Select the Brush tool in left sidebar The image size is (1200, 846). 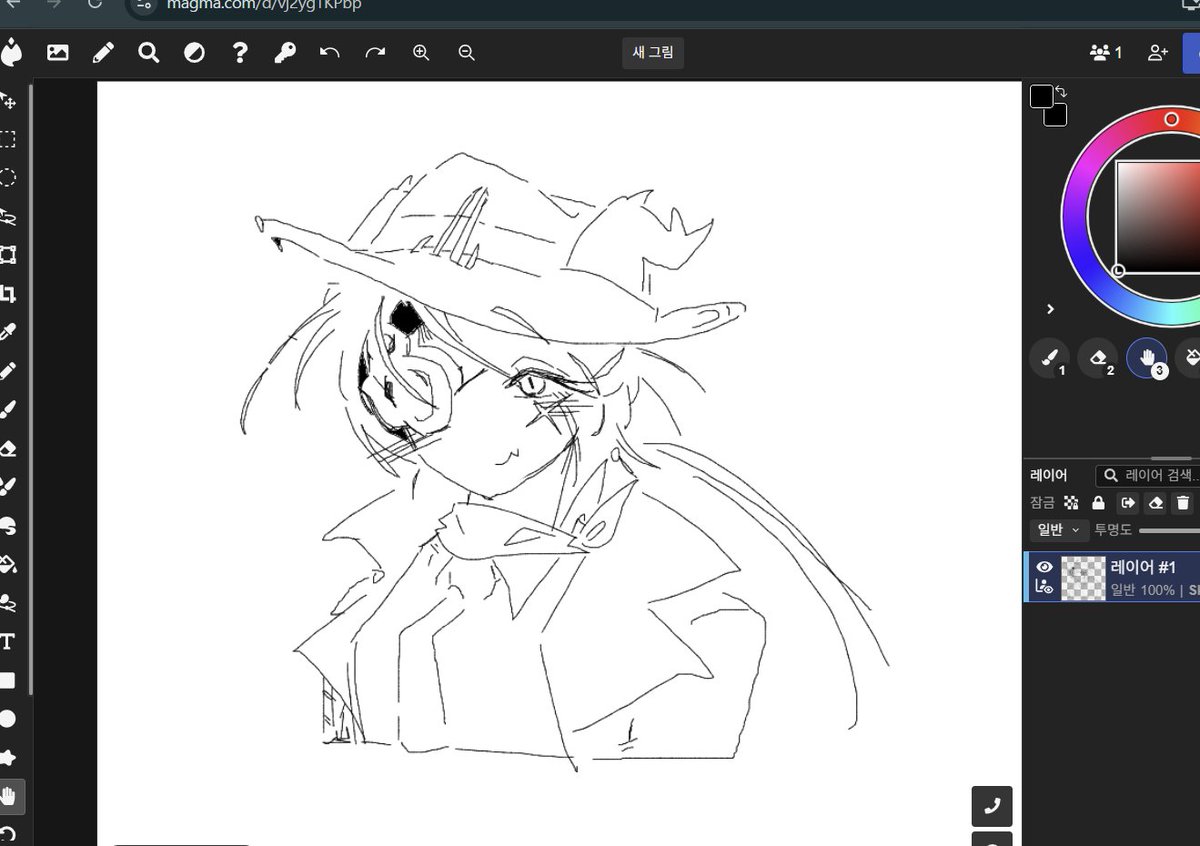[7, 410]
